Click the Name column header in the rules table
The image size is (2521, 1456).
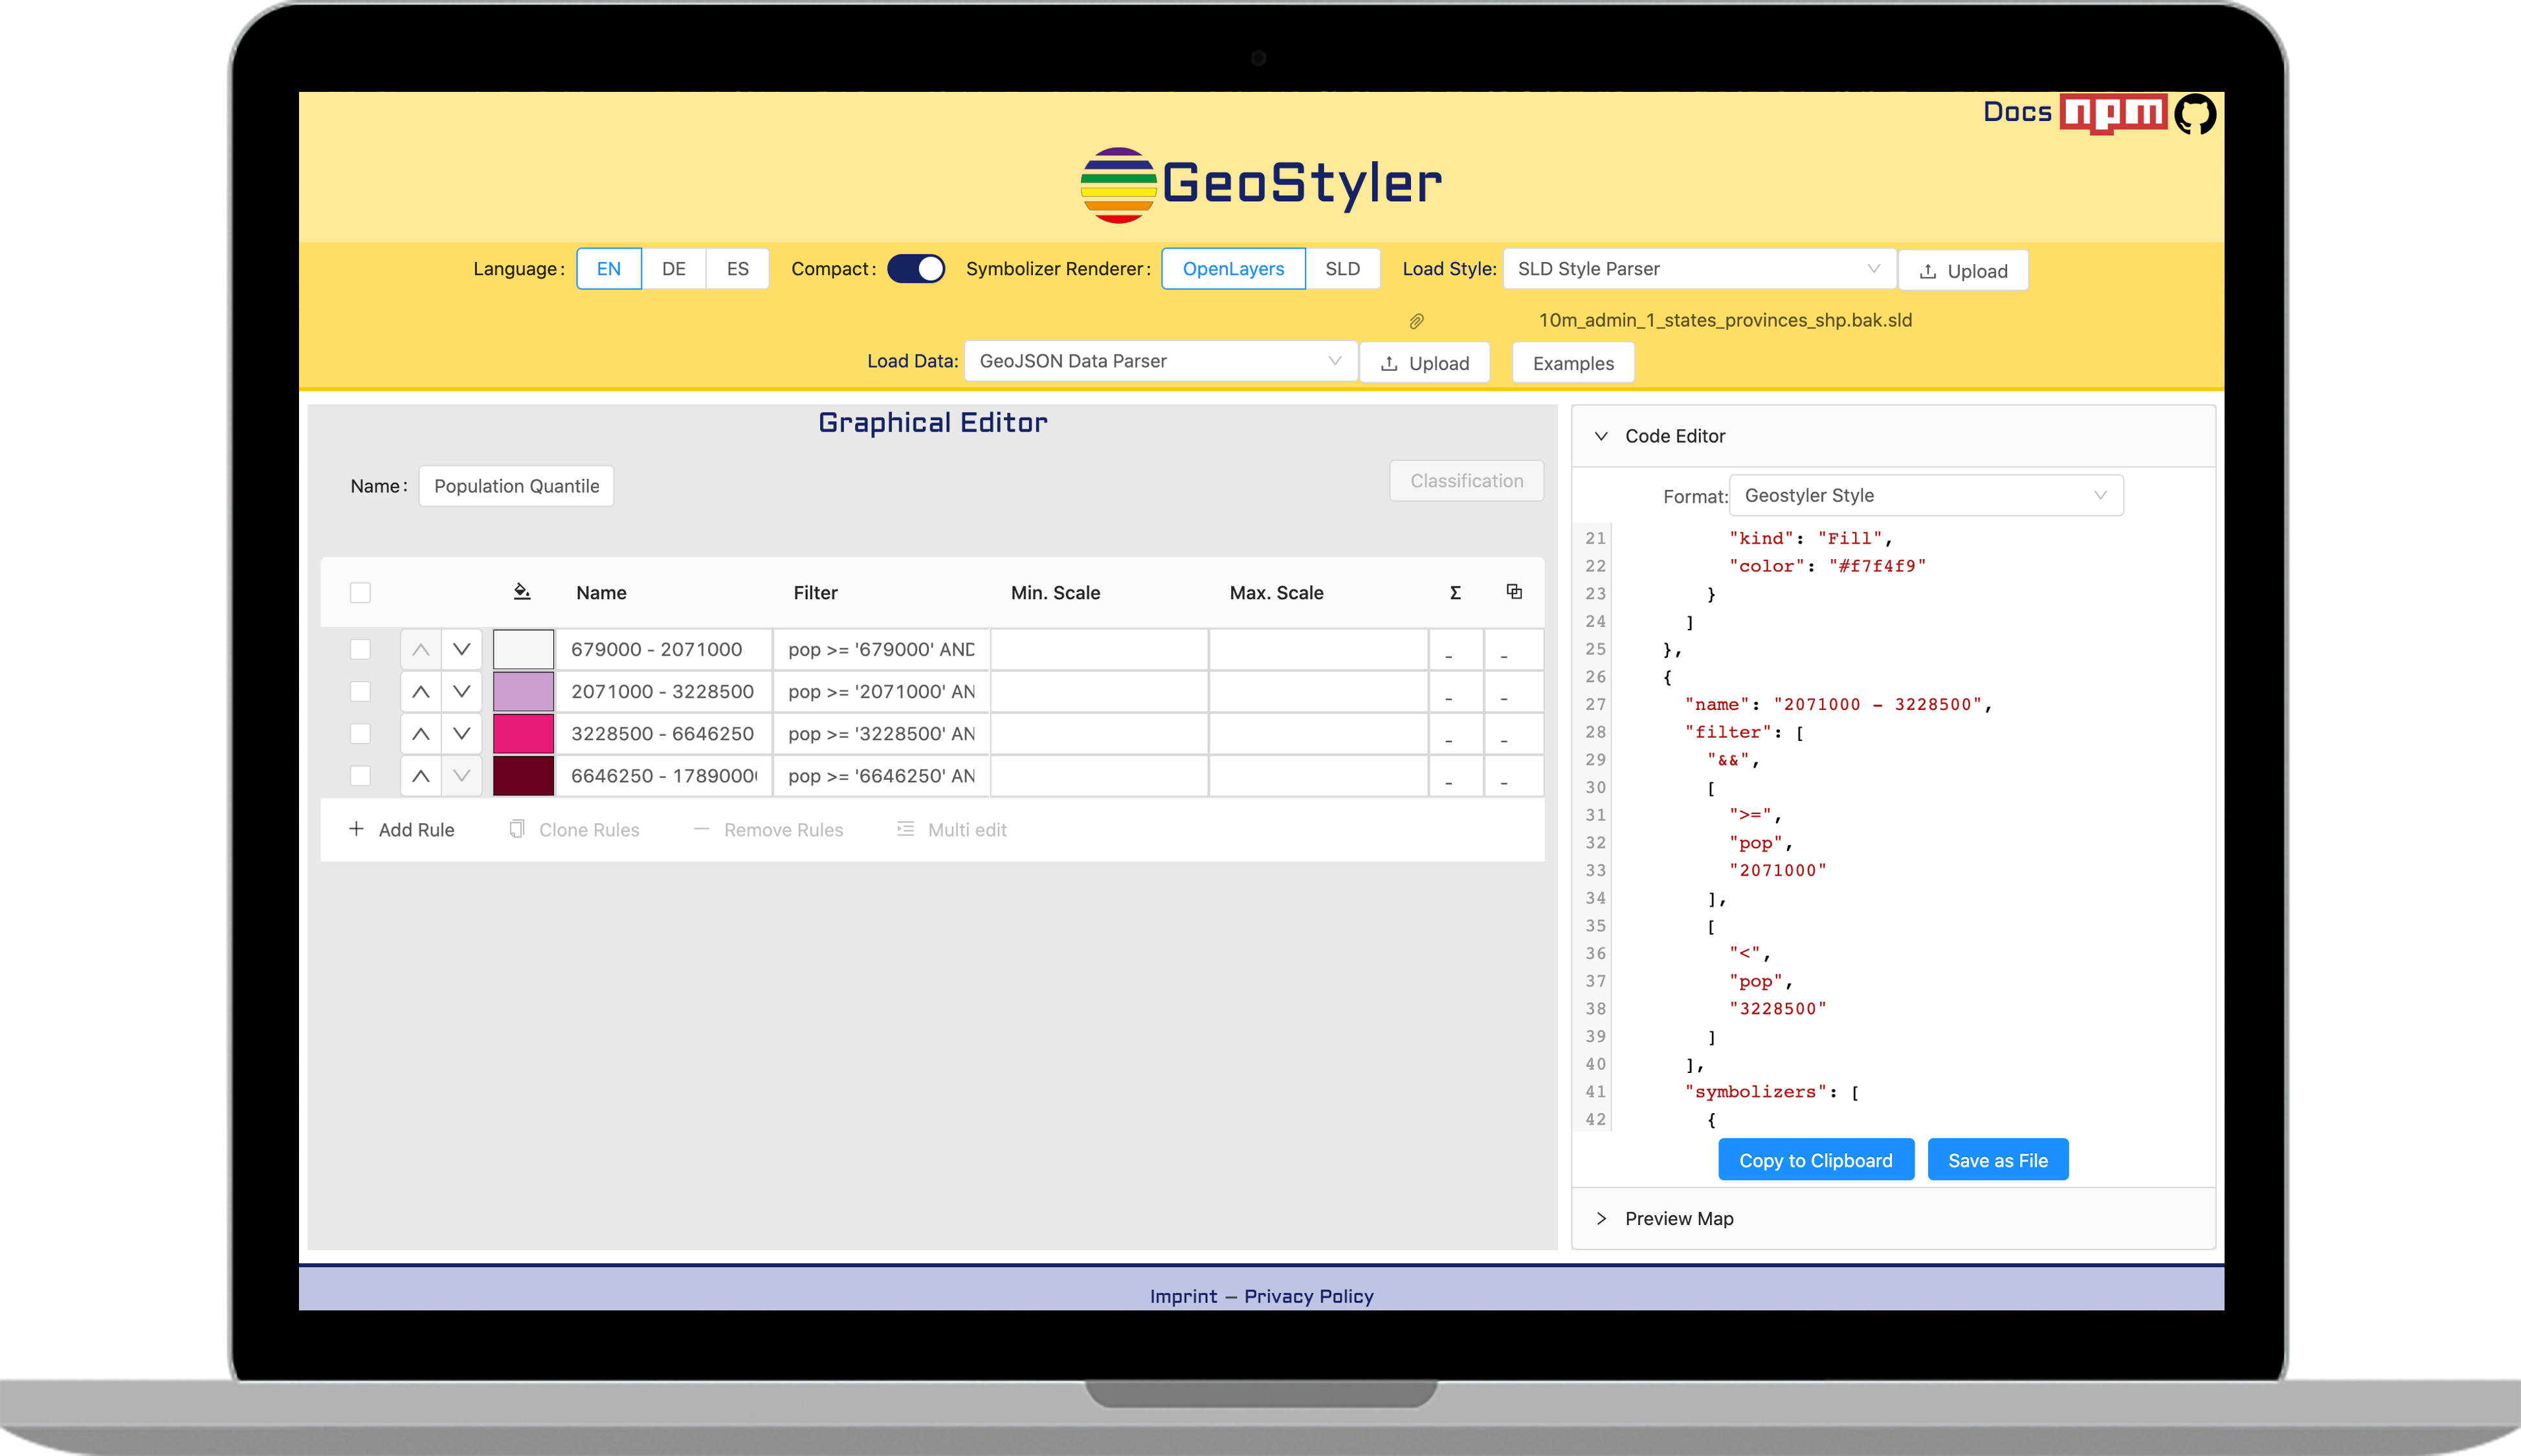(601, 592)
